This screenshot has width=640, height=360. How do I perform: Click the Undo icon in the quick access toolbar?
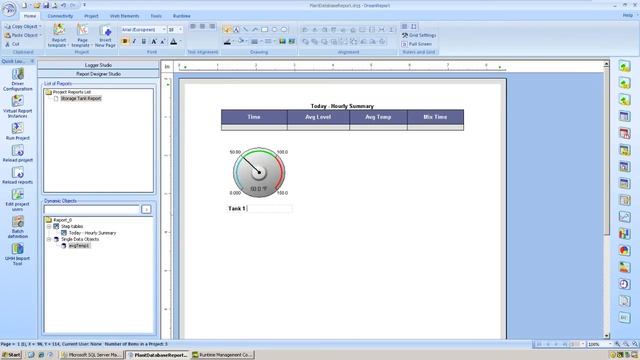click(x=64, y=5)
